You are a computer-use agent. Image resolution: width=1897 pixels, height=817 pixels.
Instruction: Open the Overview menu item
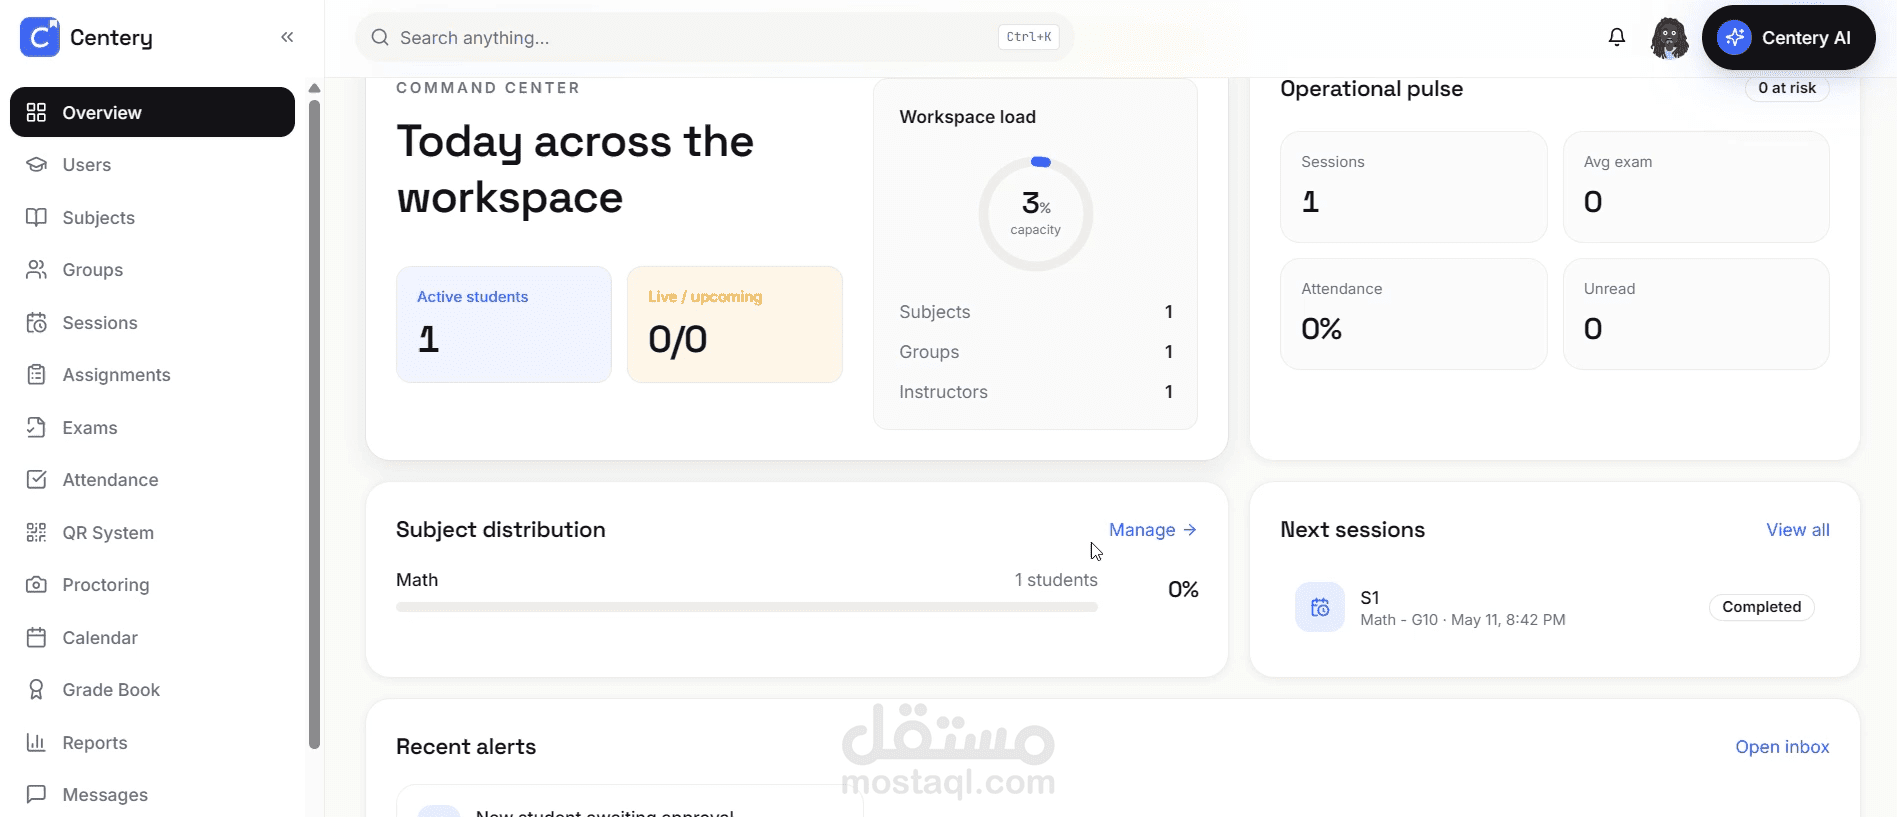click(x=152, y=112)
